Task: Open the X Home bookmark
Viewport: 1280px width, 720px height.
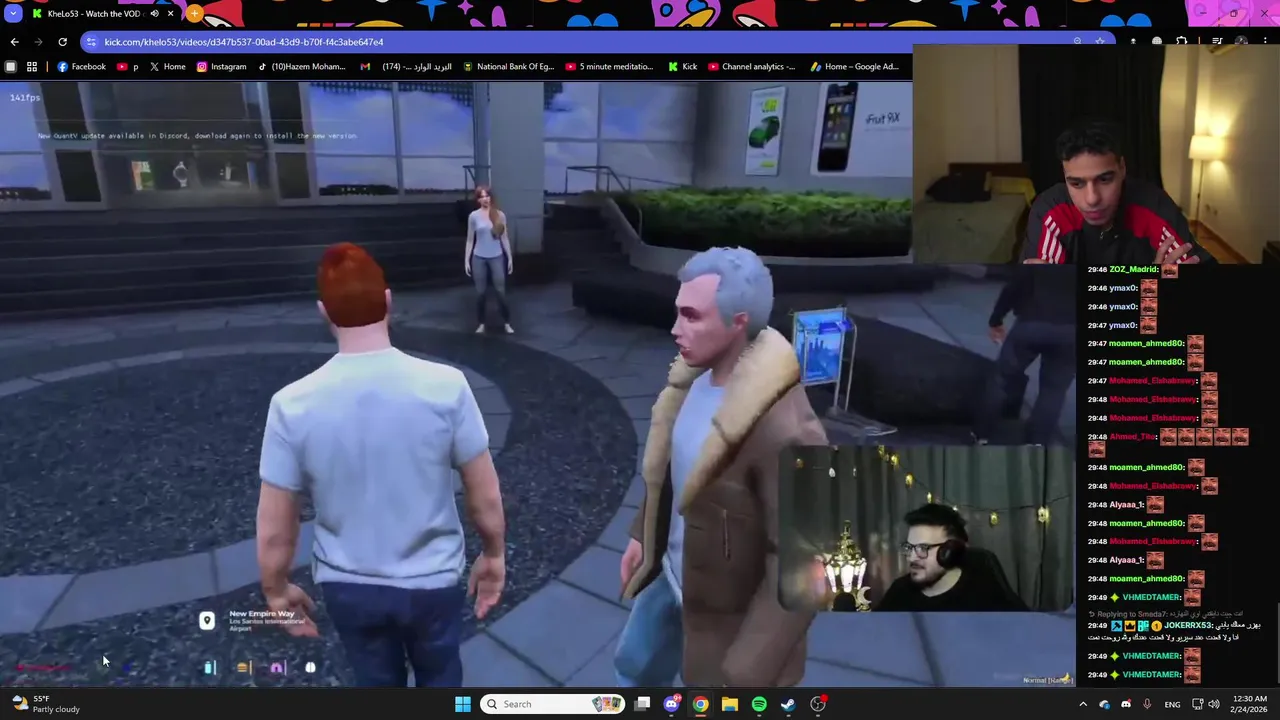Action: pyautogui.click(x=167, y=67)
